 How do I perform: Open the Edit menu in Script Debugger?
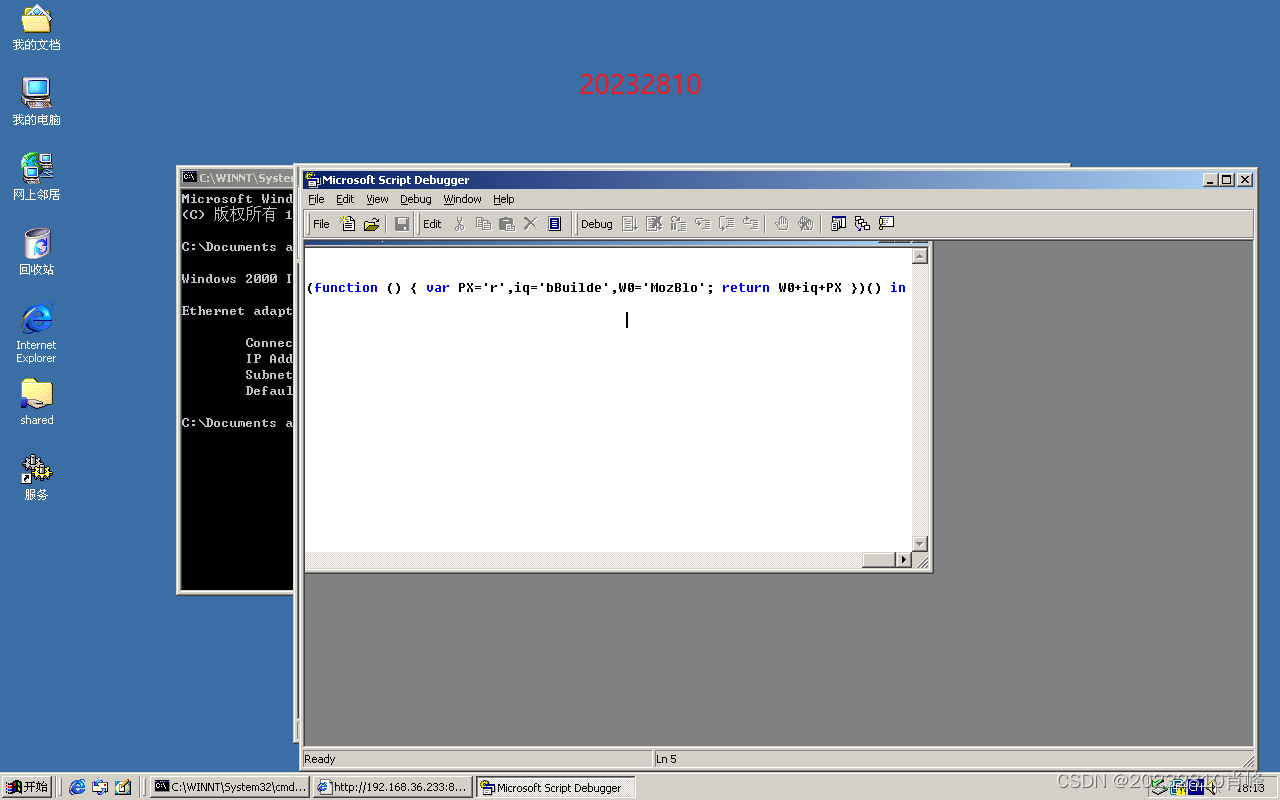pyautogui.click(x=345, y=199)
